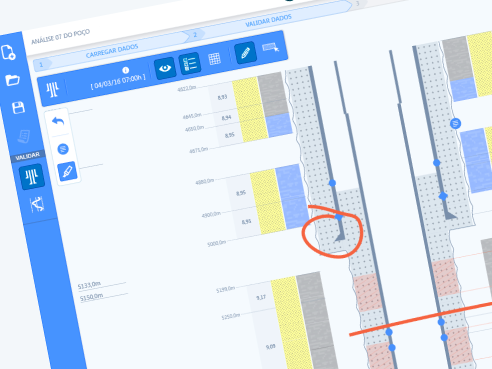
Task: Click the blue marker inside red circle
Action: (339, 217)
